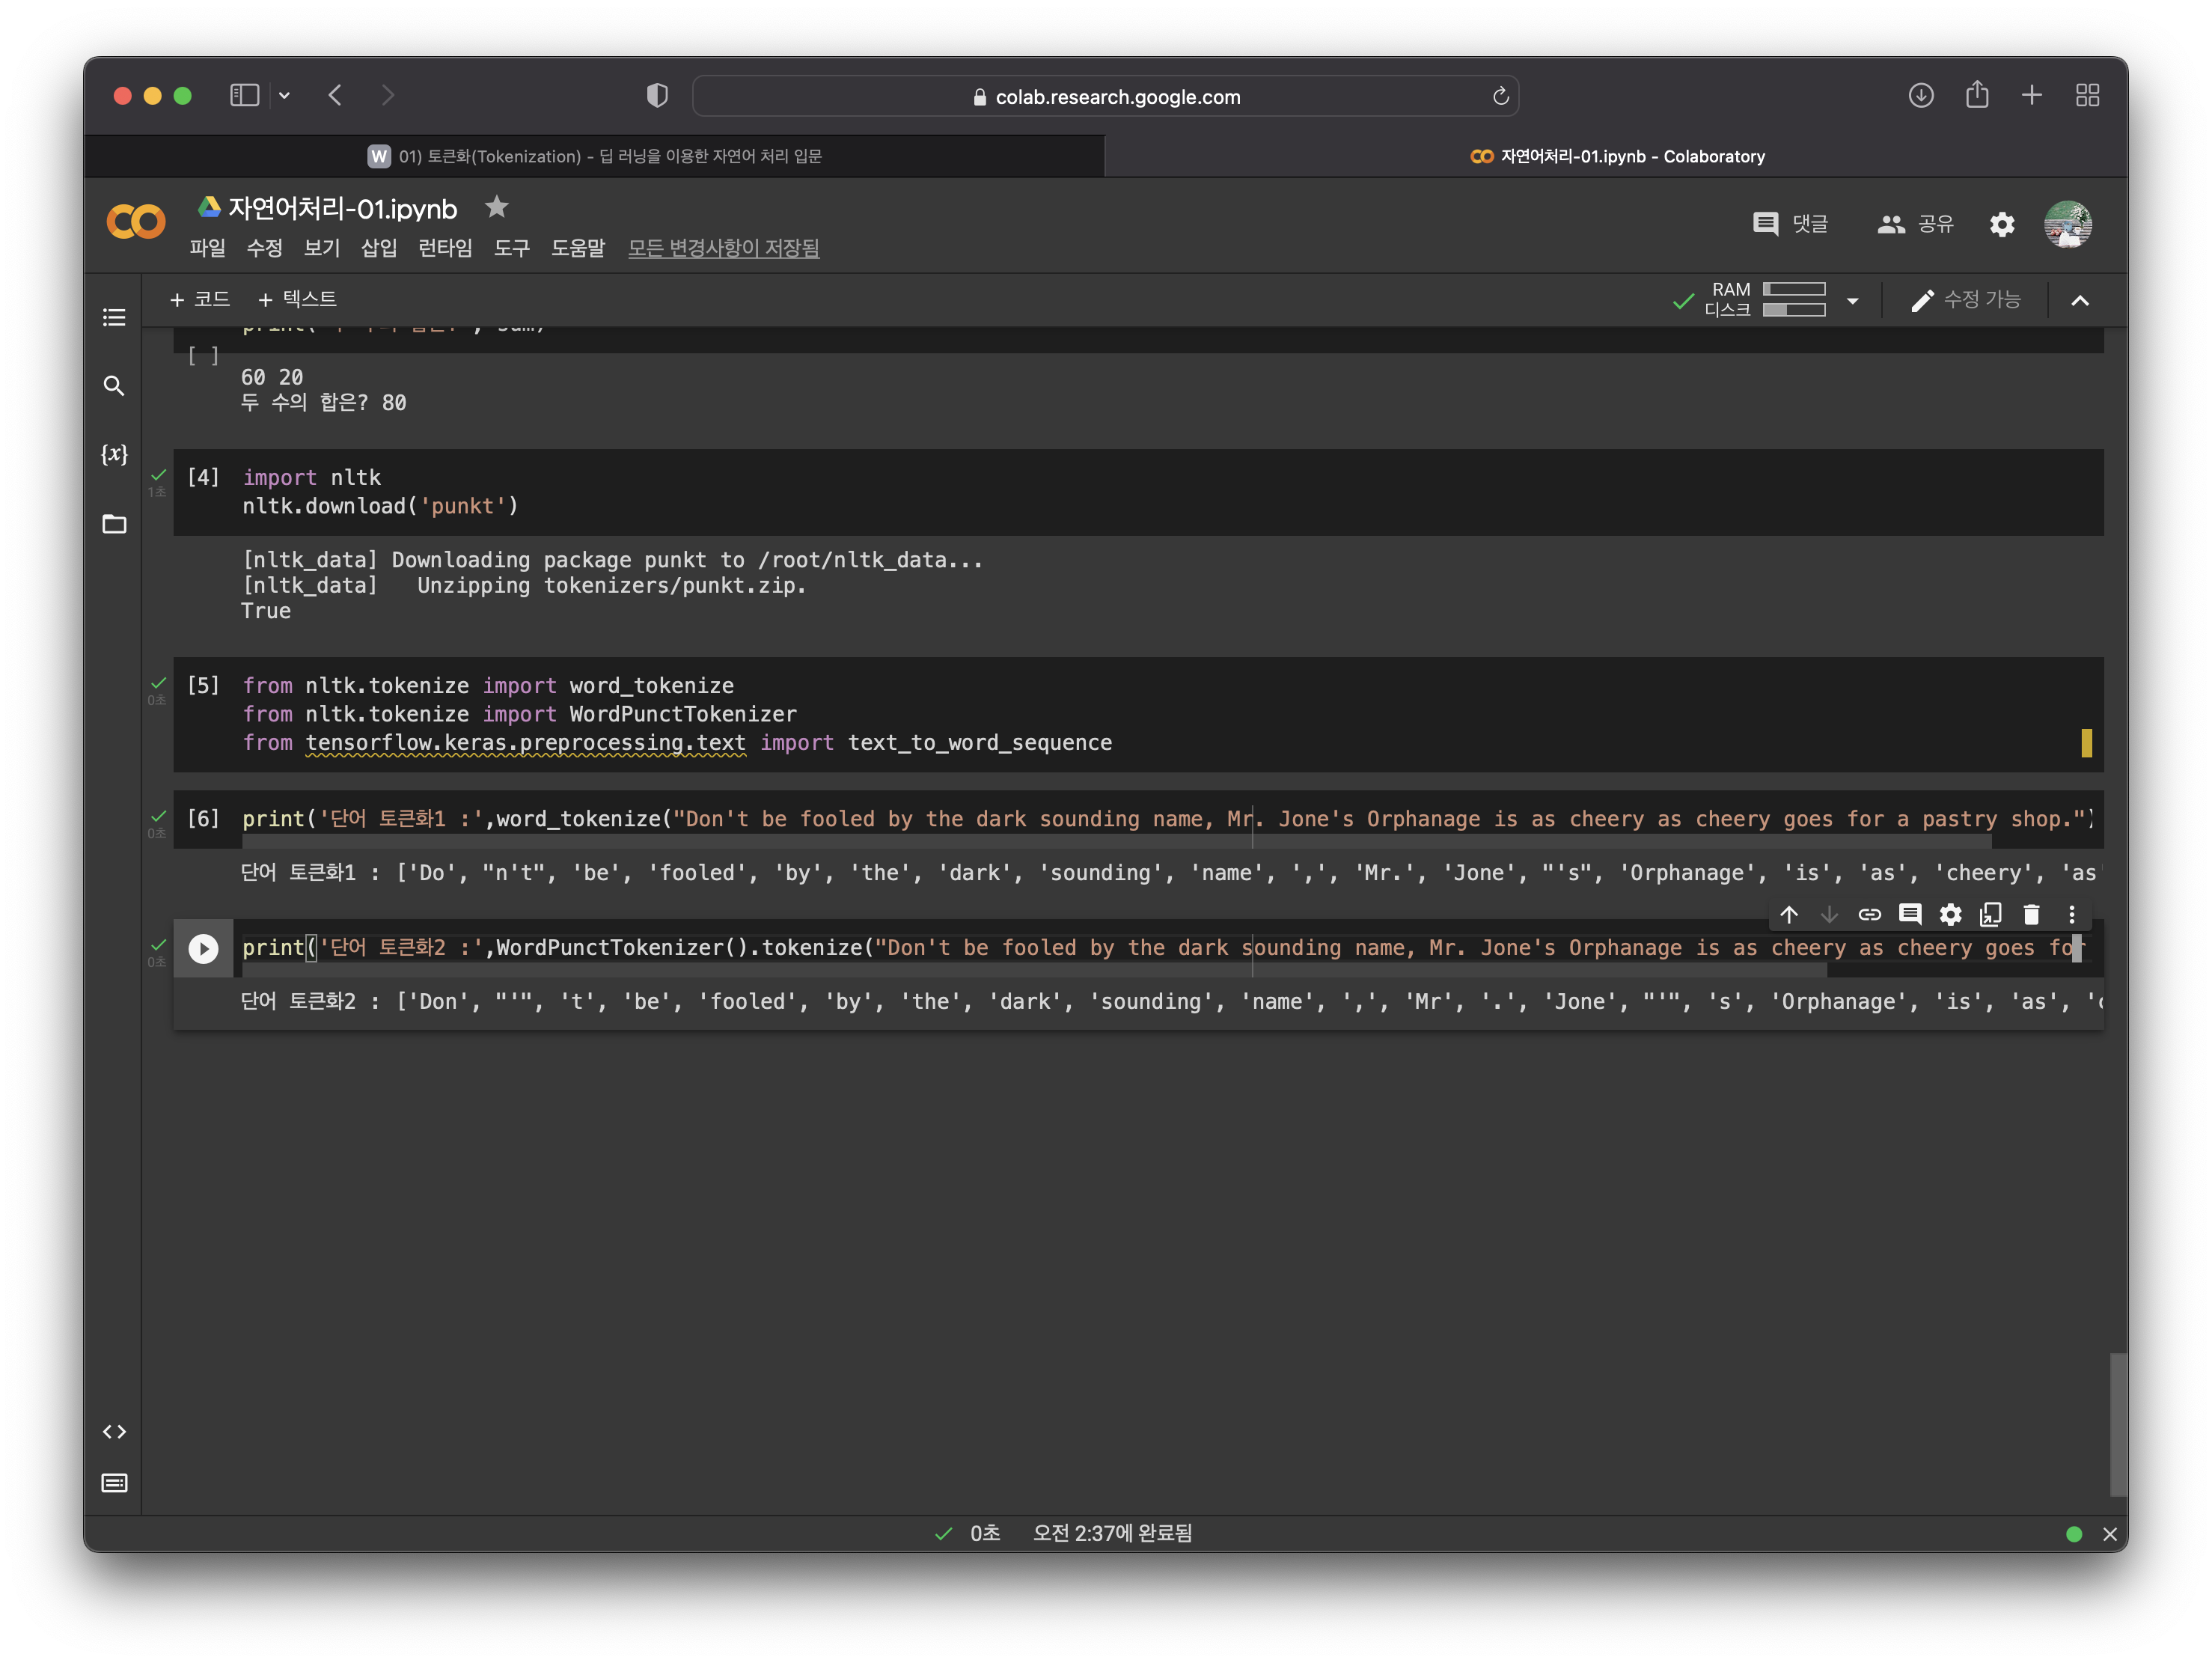Star the notebook title

point(497,207)
